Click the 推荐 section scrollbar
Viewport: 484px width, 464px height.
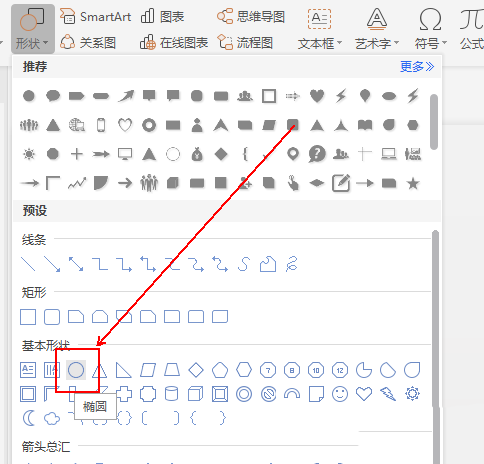(434, 122)
